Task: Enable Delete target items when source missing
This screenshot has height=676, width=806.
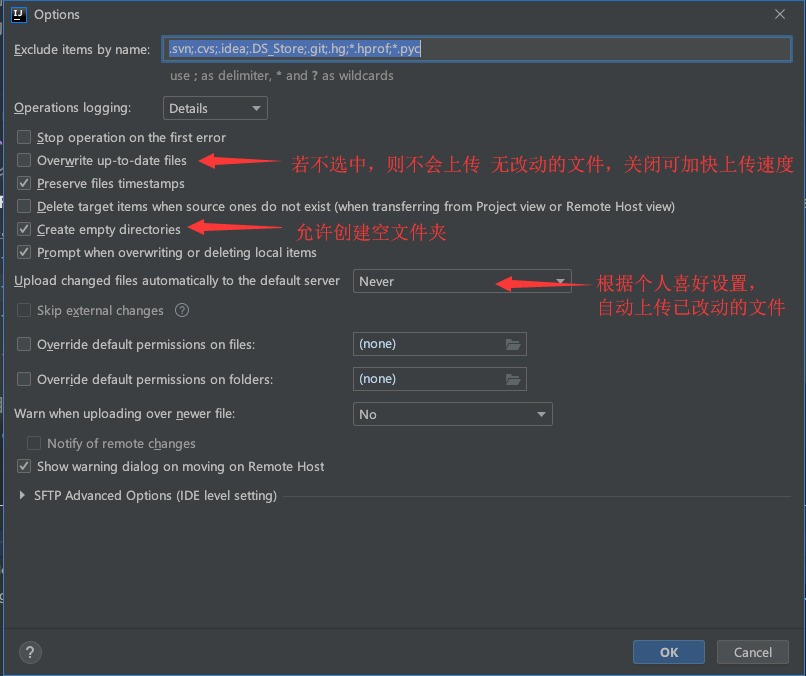Action: [24, 206]
